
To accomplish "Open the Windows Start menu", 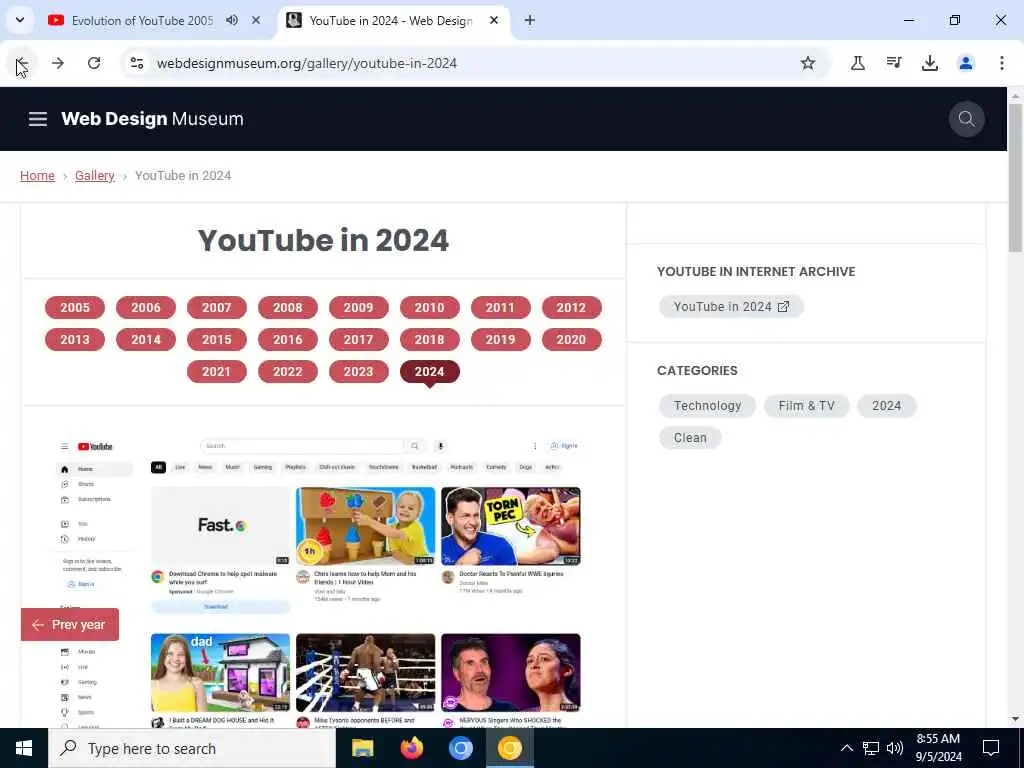I will (x=24, y=748).
